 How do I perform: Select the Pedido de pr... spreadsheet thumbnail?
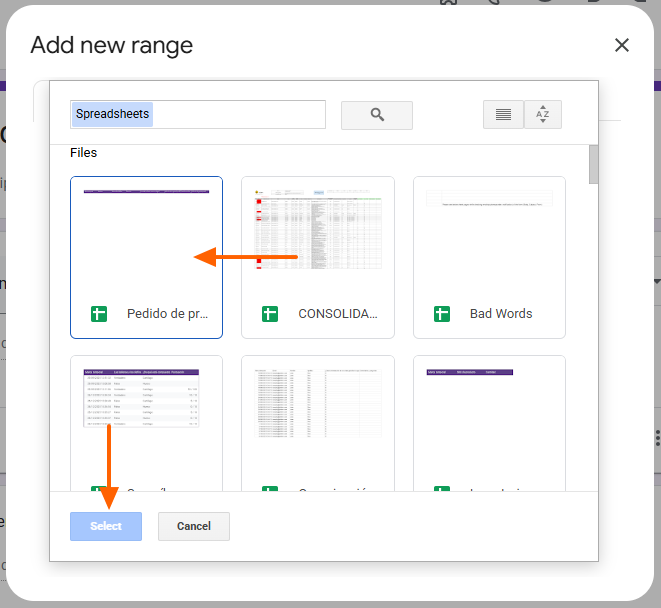[x=146, y=257]
